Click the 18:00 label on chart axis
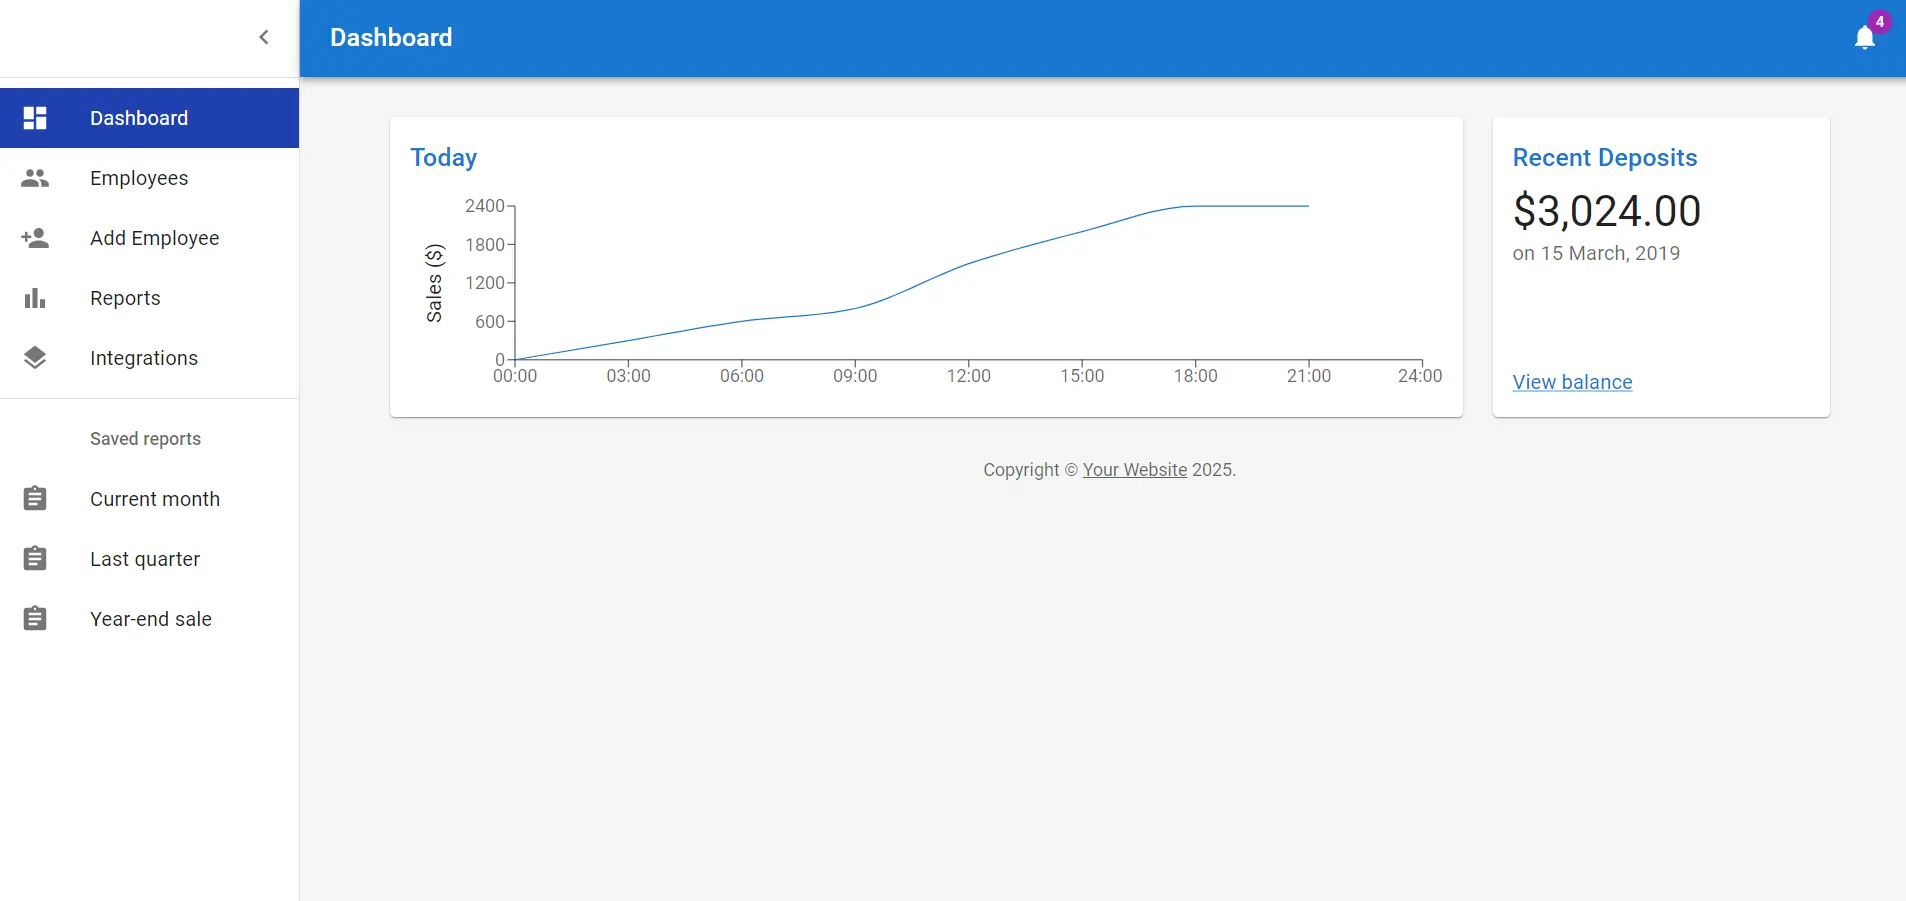The image size is (1906, 901). click(1195, 376)
